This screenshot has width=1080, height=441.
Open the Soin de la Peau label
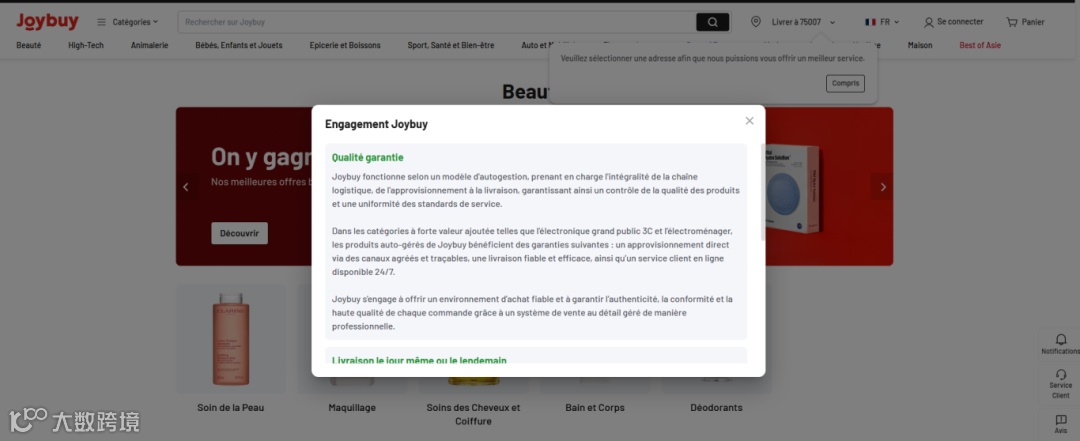click(x=231, y=408)
